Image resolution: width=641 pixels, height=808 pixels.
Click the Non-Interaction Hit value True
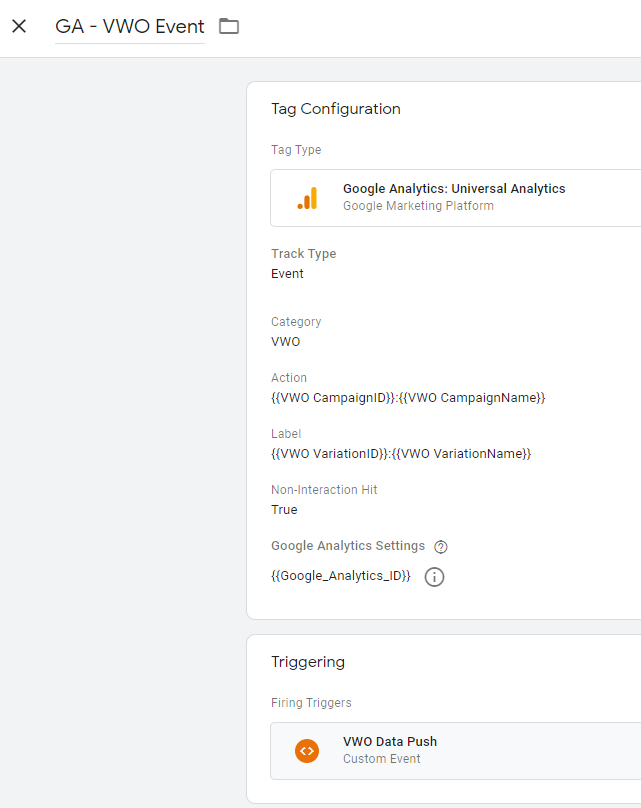(284, 510)
